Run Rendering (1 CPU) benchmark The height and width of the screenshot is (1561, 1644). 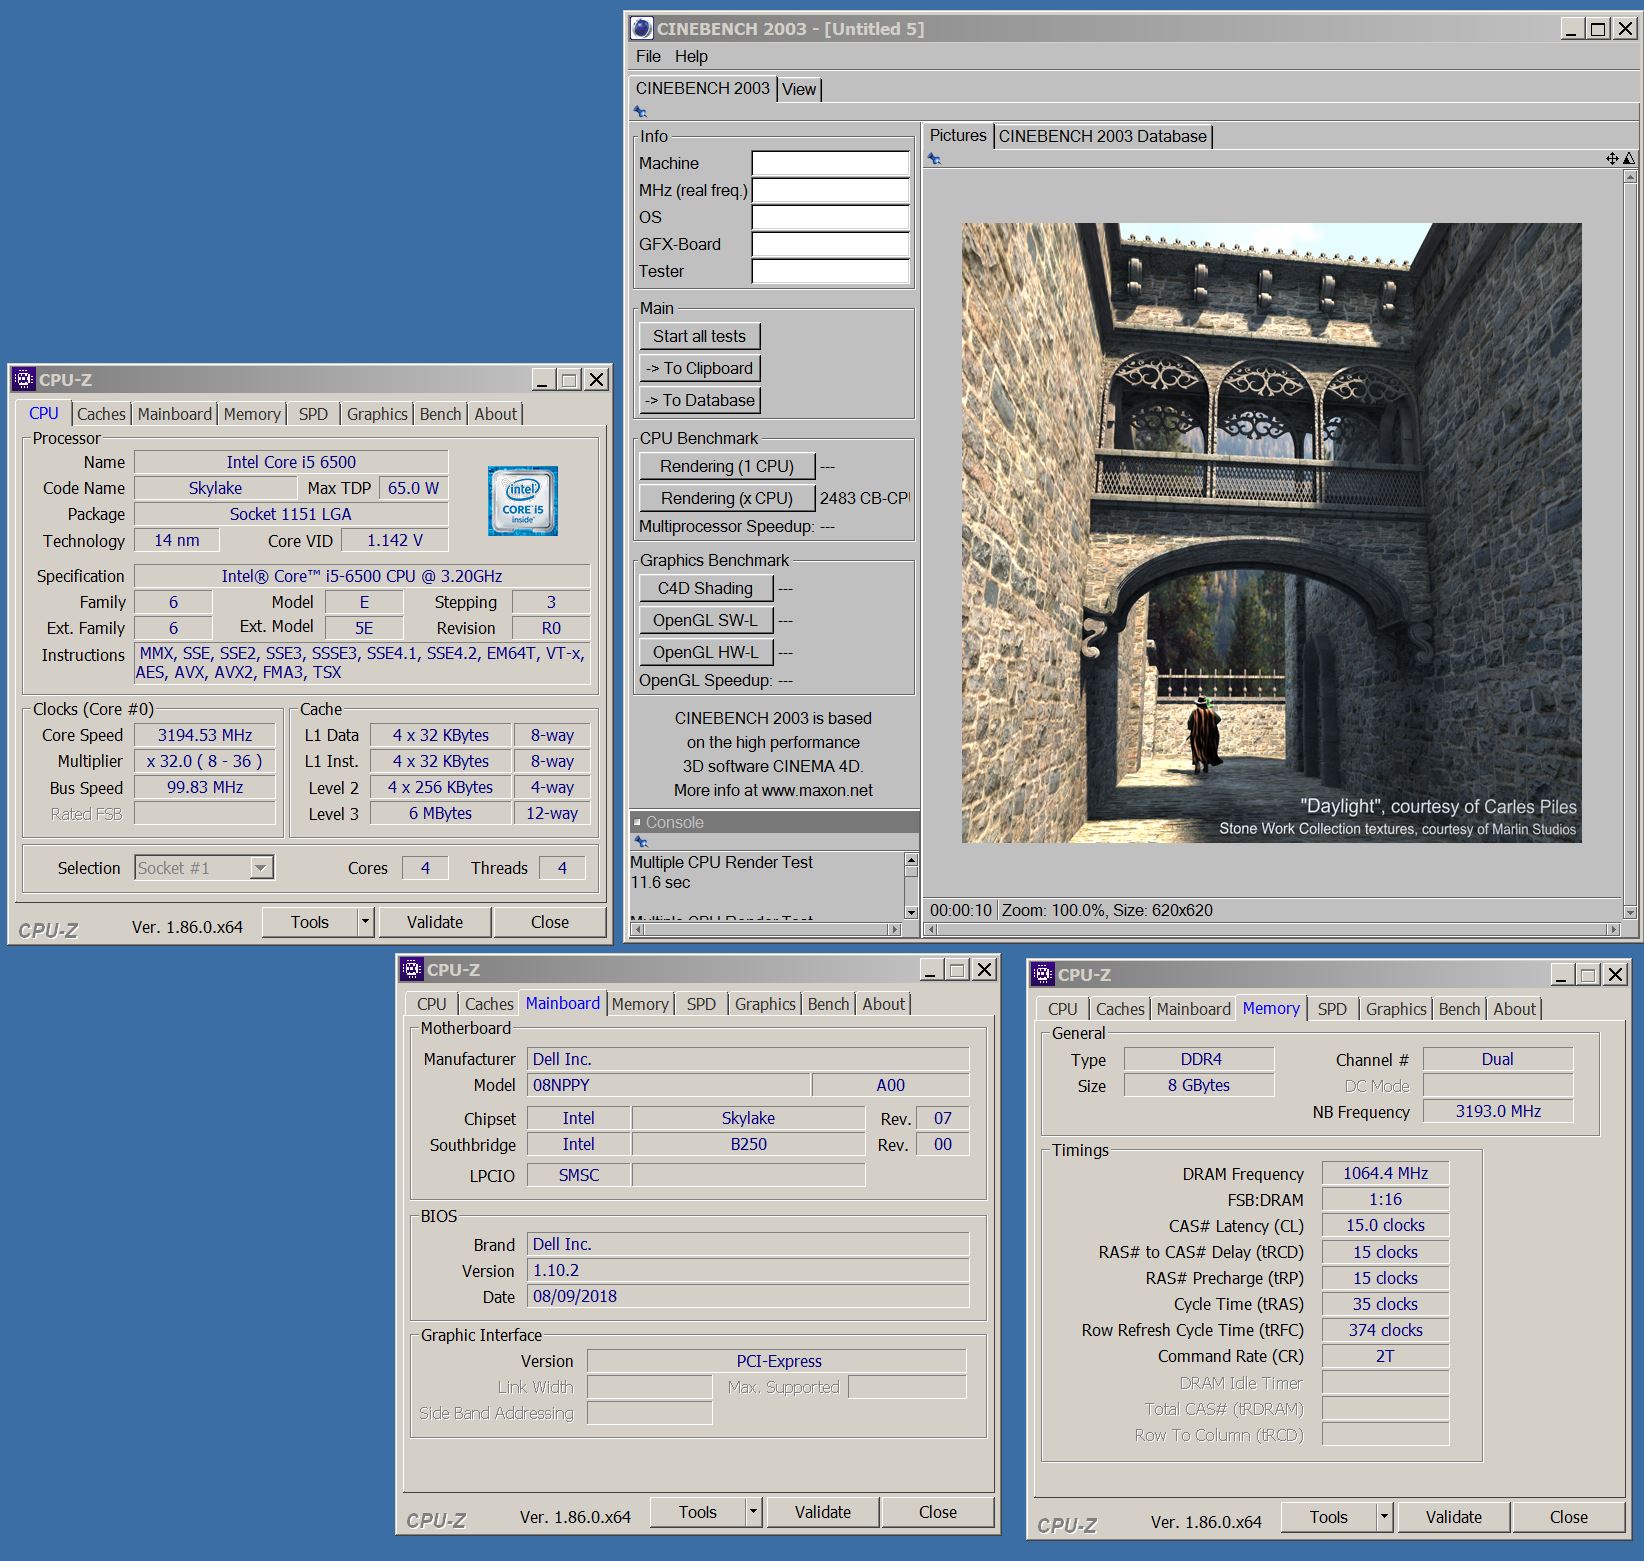(727, 466)
